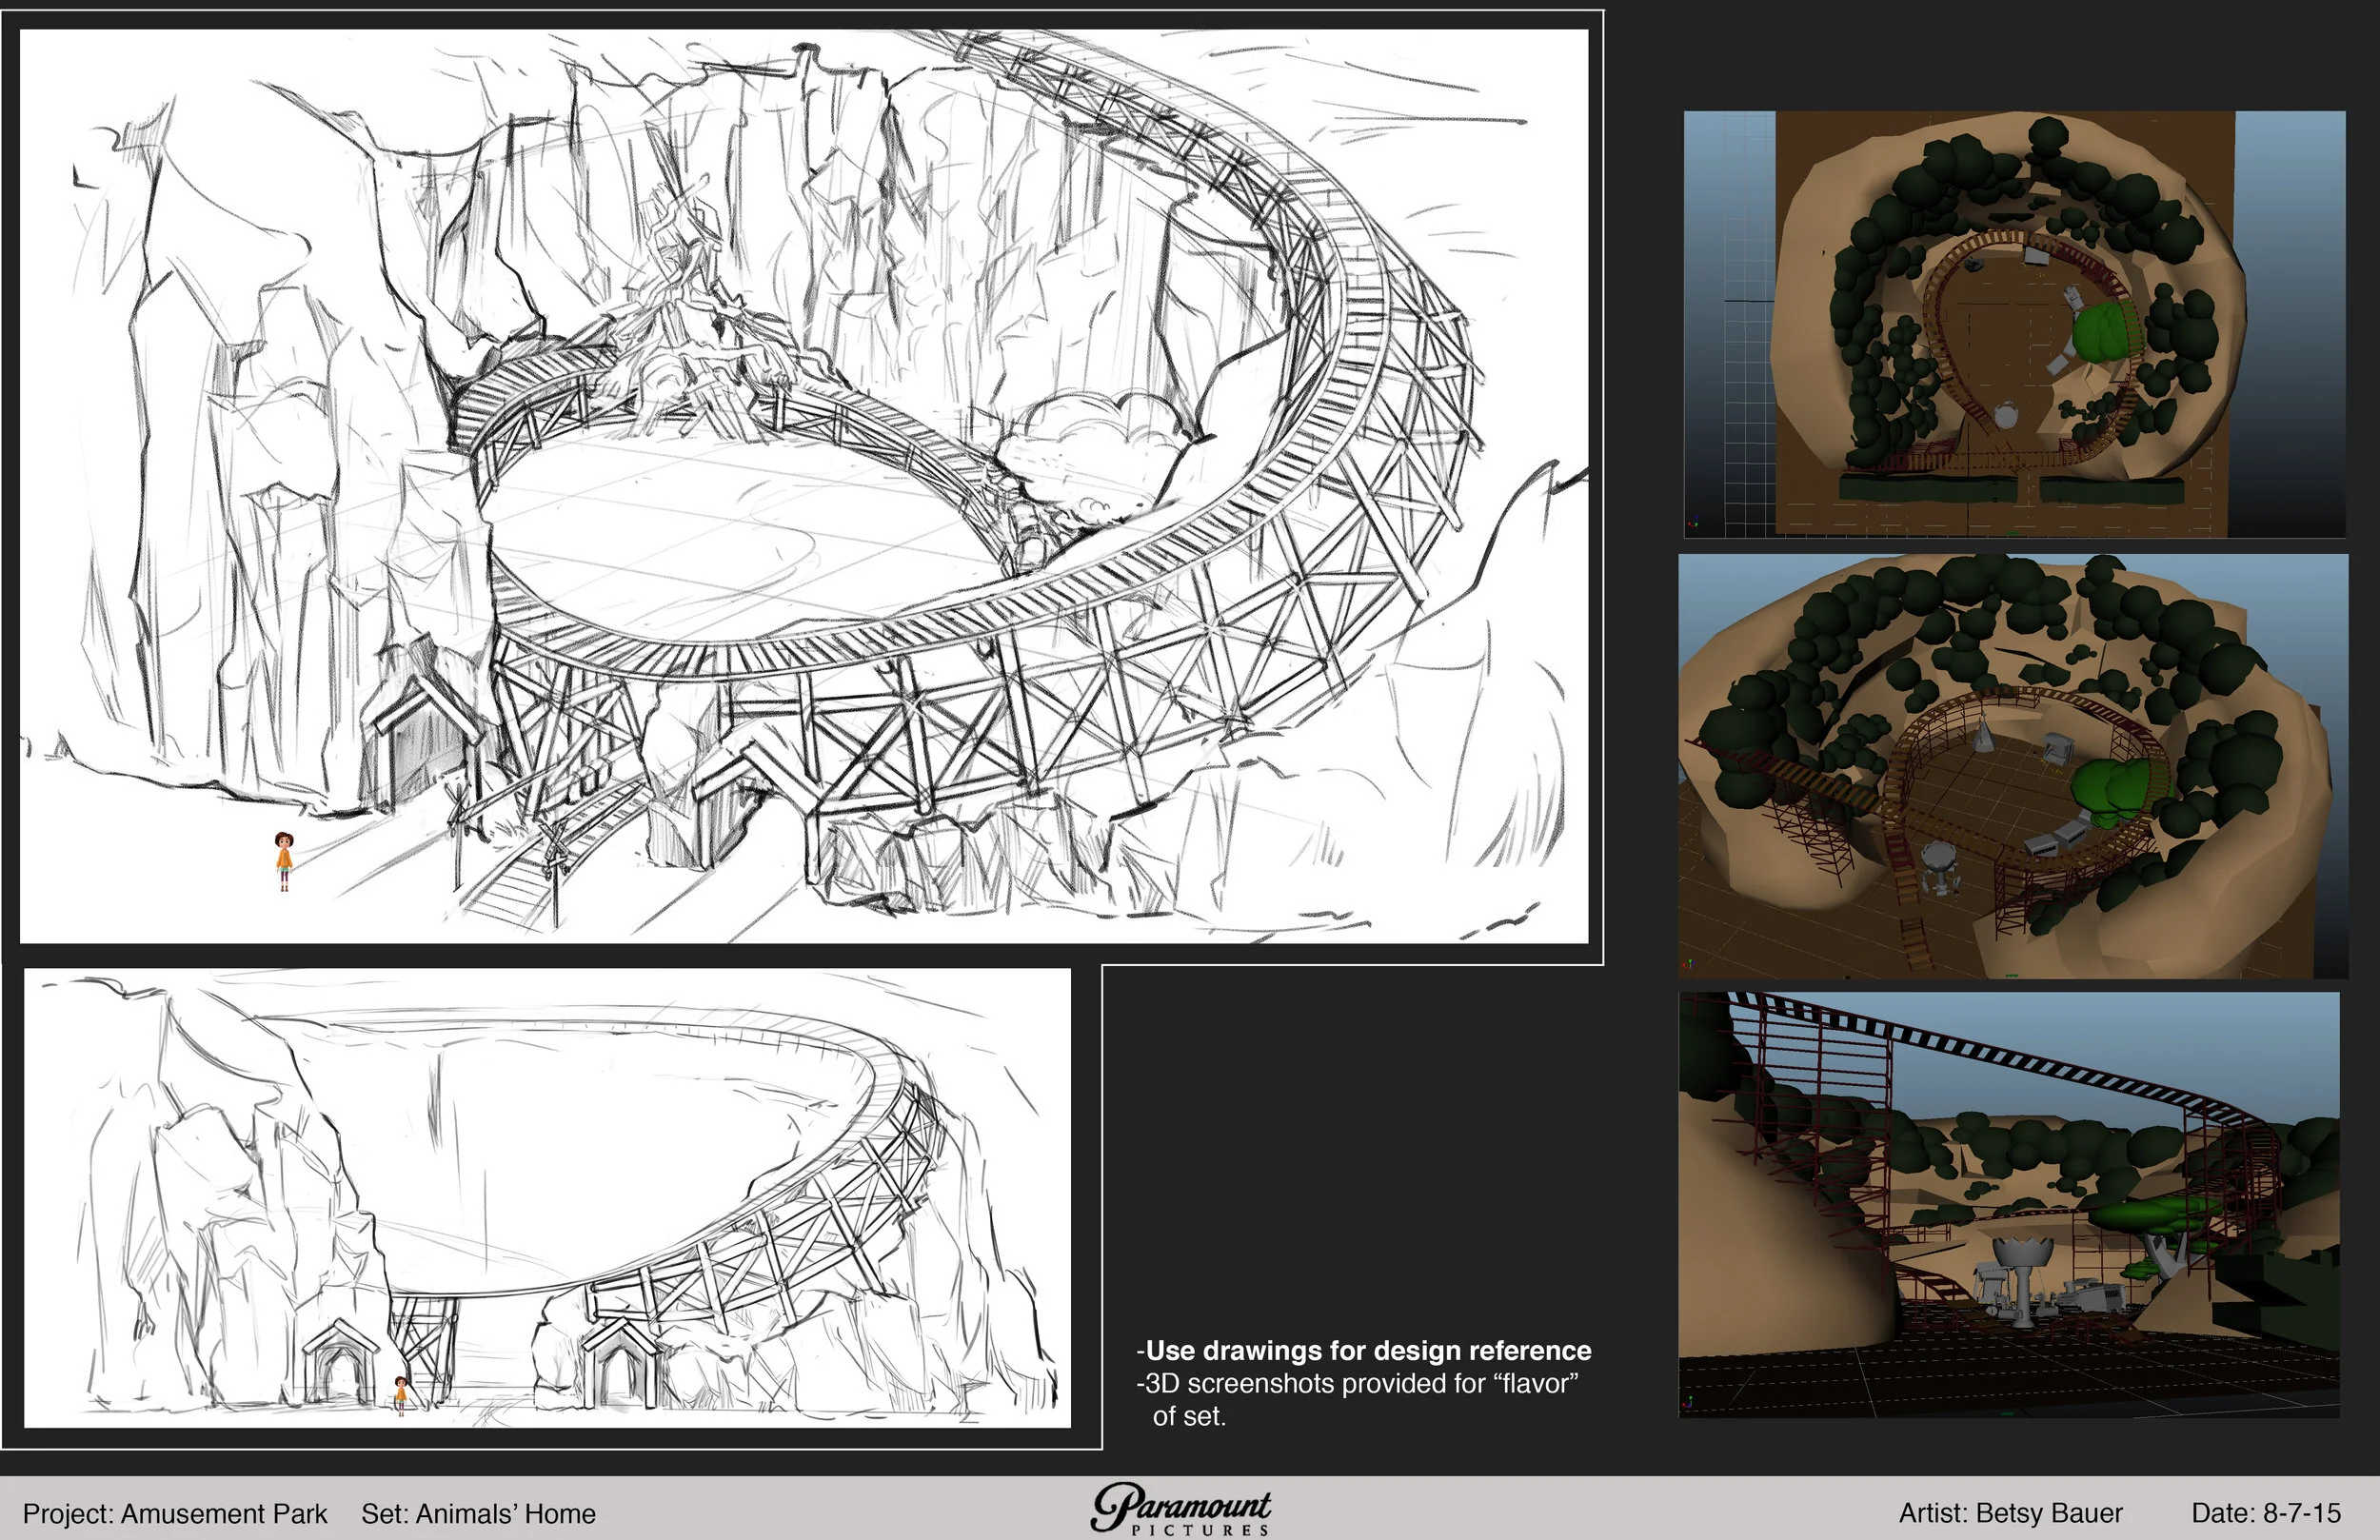Select the large coaster track concept sketch
The height and width of the screenshot is (1540, 2380).
point(803,485)
